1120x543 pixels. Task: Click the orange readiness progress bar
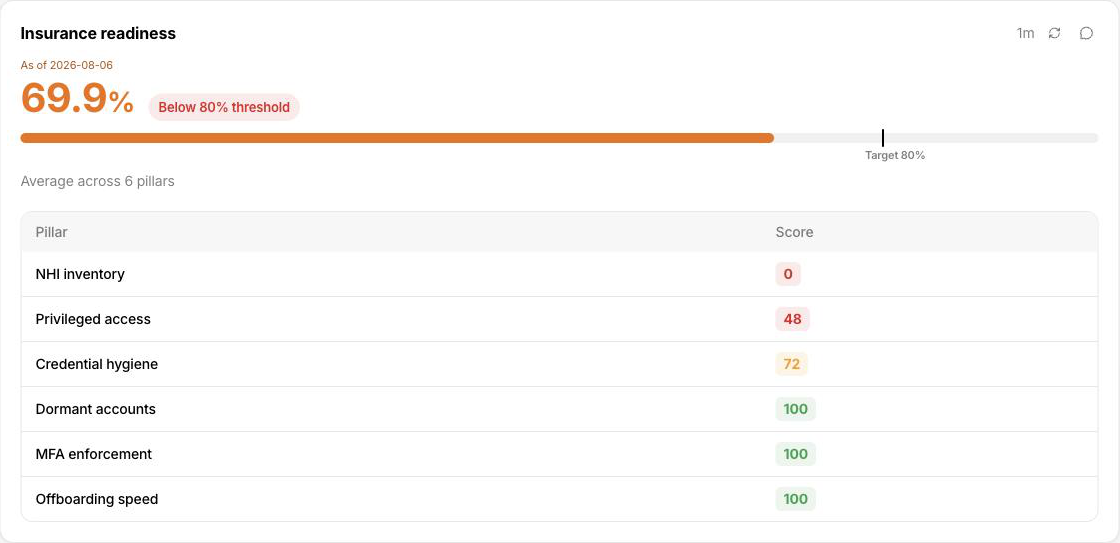tap(397, 138)
